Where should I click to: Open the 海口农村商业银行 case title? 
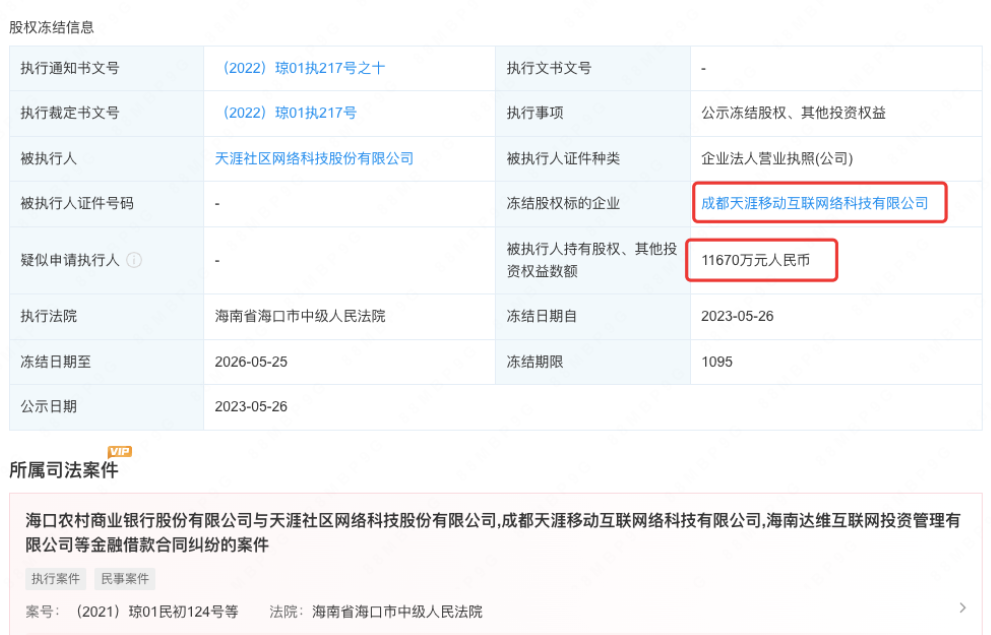click(493, 532)
